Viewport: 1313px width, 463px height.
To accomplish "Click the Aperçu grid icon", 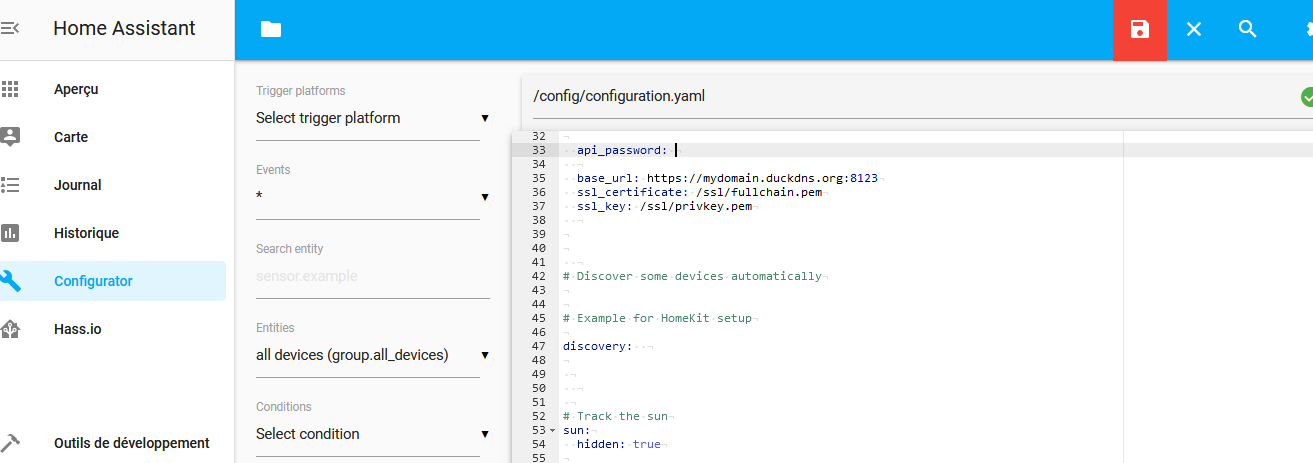I will coord(10,89).
